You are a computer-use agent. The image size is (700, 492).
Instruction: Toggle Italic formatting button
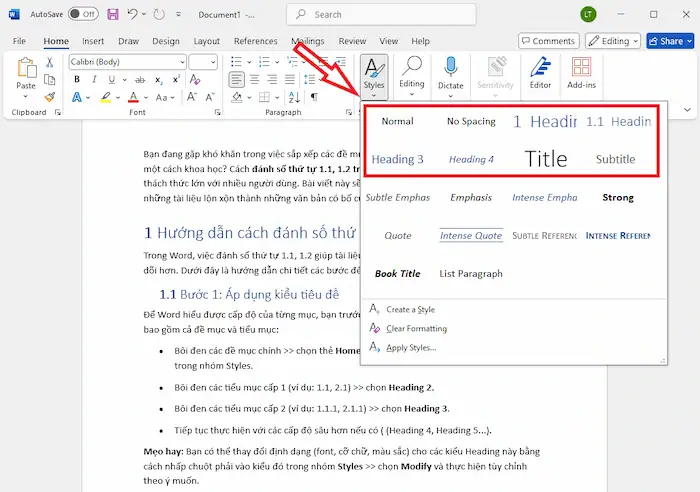(91, 79)
